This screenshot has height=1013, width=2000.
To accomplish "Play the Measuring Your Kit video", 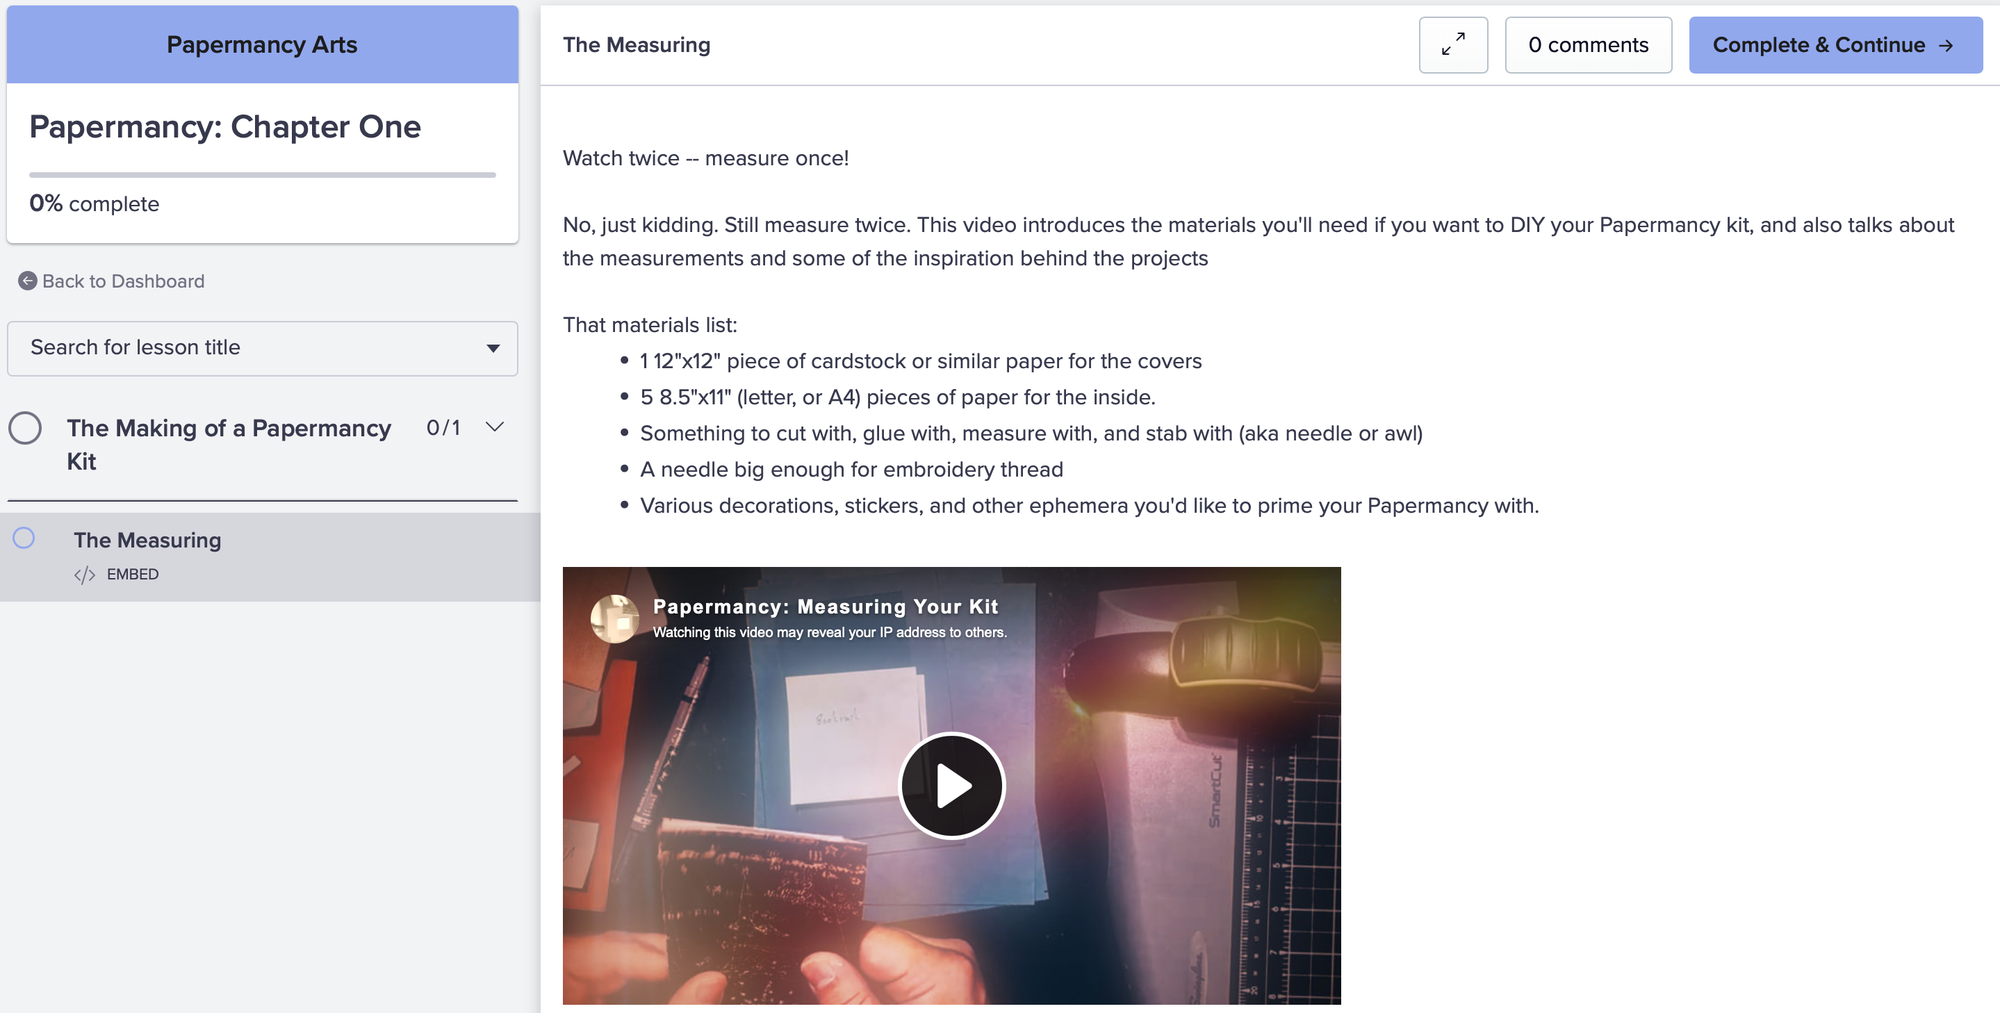I will 951,785.
